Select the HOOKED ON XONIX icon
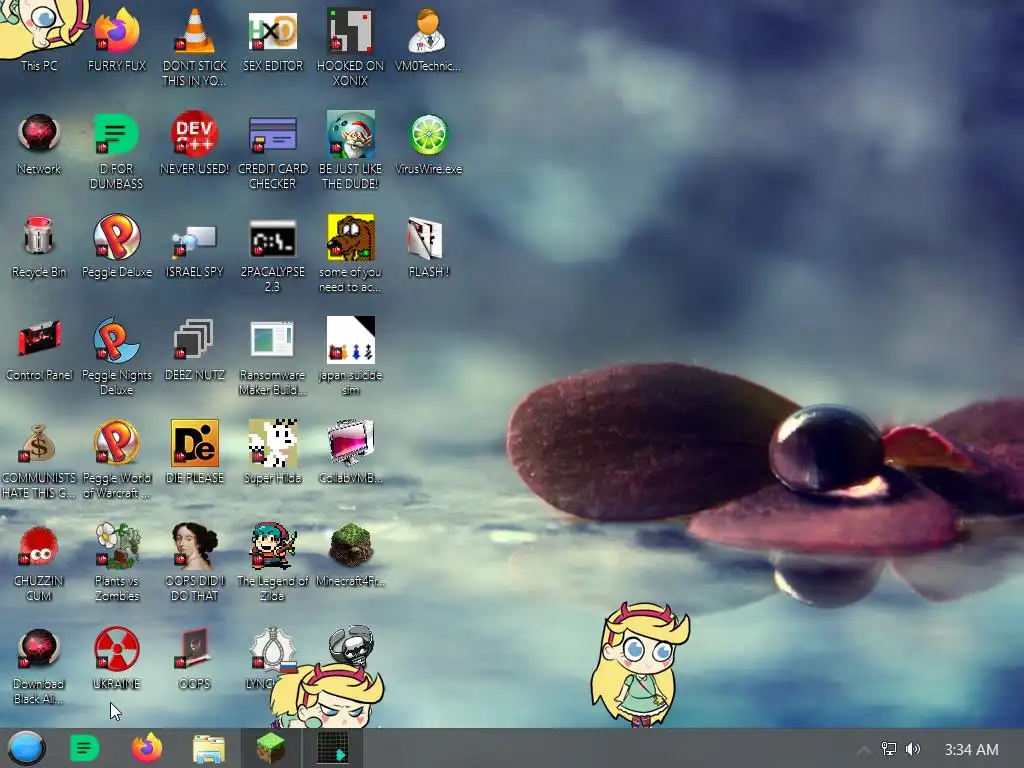 click(350, 46)
